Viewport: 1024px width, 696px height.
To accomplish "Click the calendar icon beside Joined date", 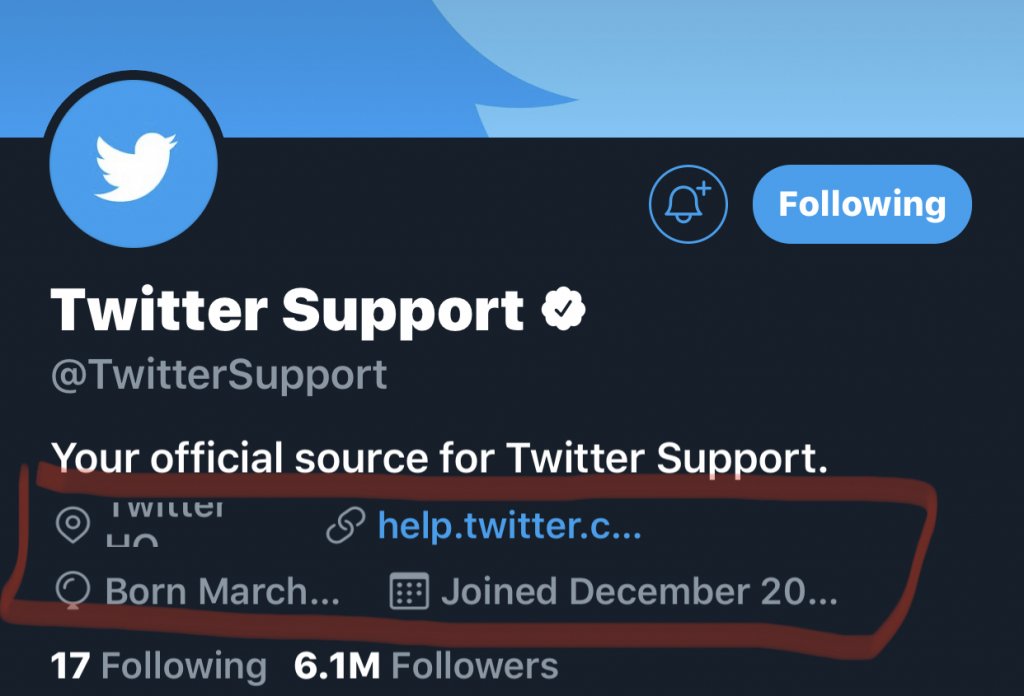I will (408, 592).
